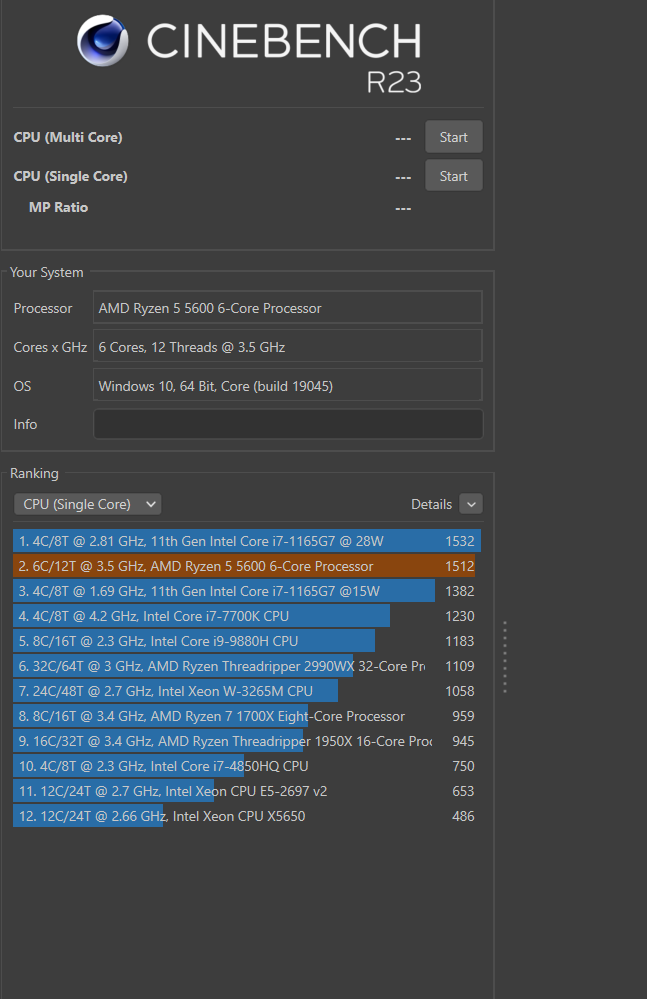This screenshot has height=999, width=647.
Task: Click the Cinebench logo sphere icon
Action: click(x=103, y=41)
